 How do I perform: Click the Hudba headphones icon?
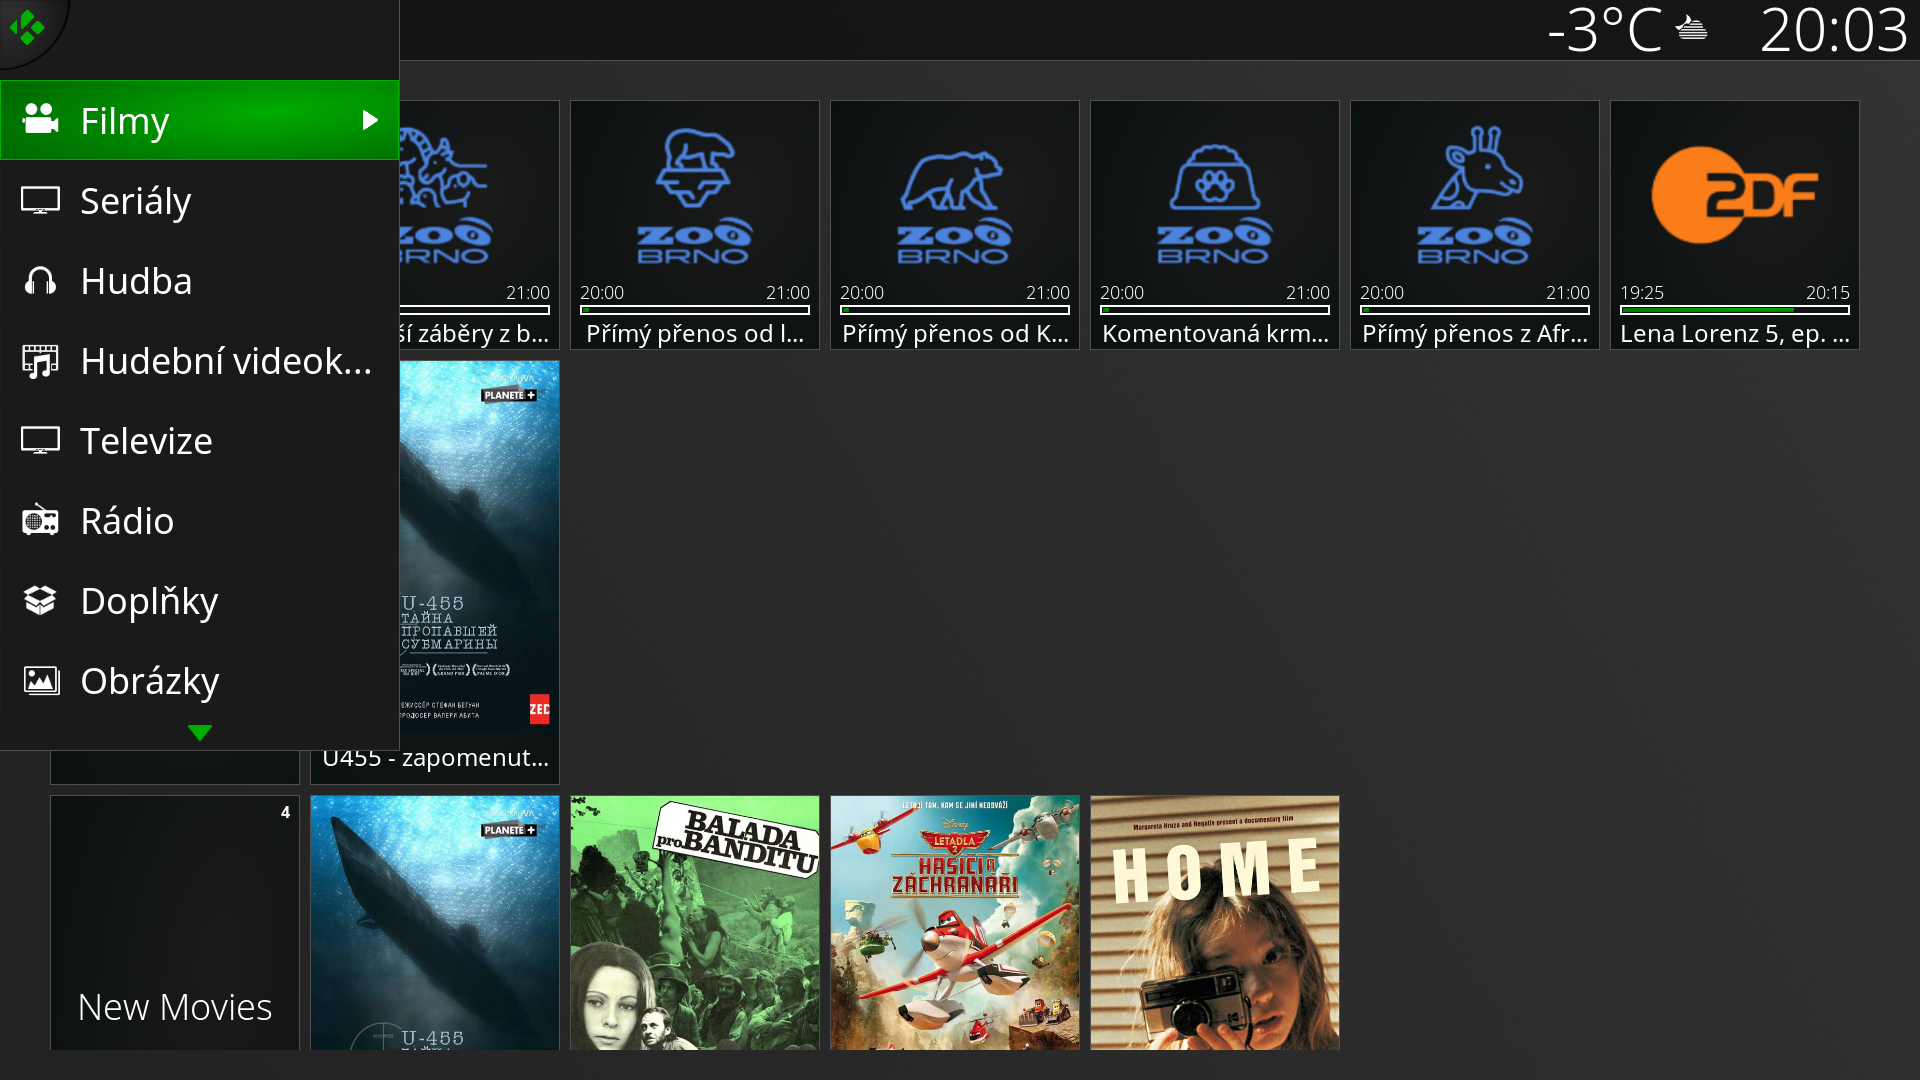pyautogui.click(x=40, y=281)
